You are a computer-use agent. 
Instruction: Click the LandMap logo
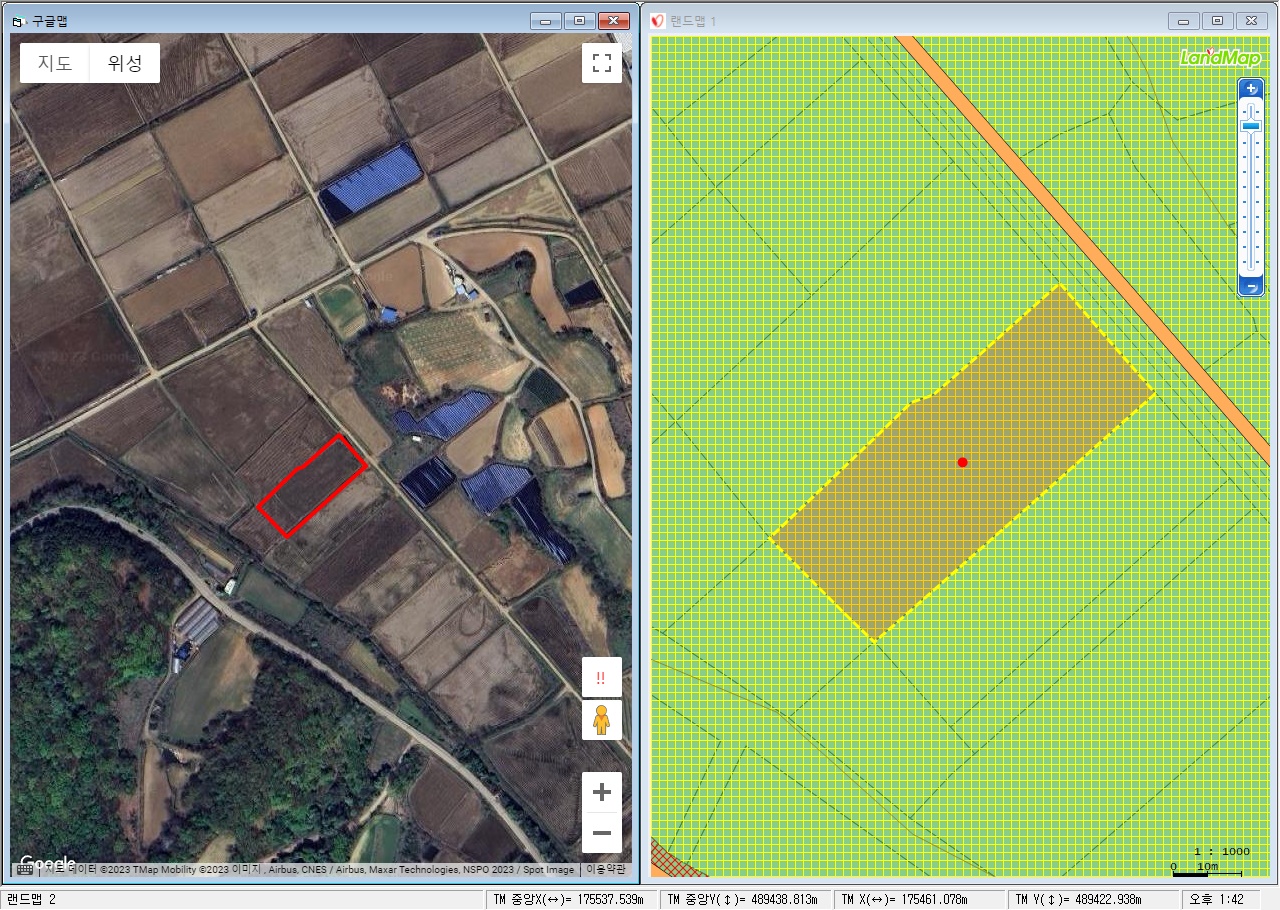point(1219,57)
